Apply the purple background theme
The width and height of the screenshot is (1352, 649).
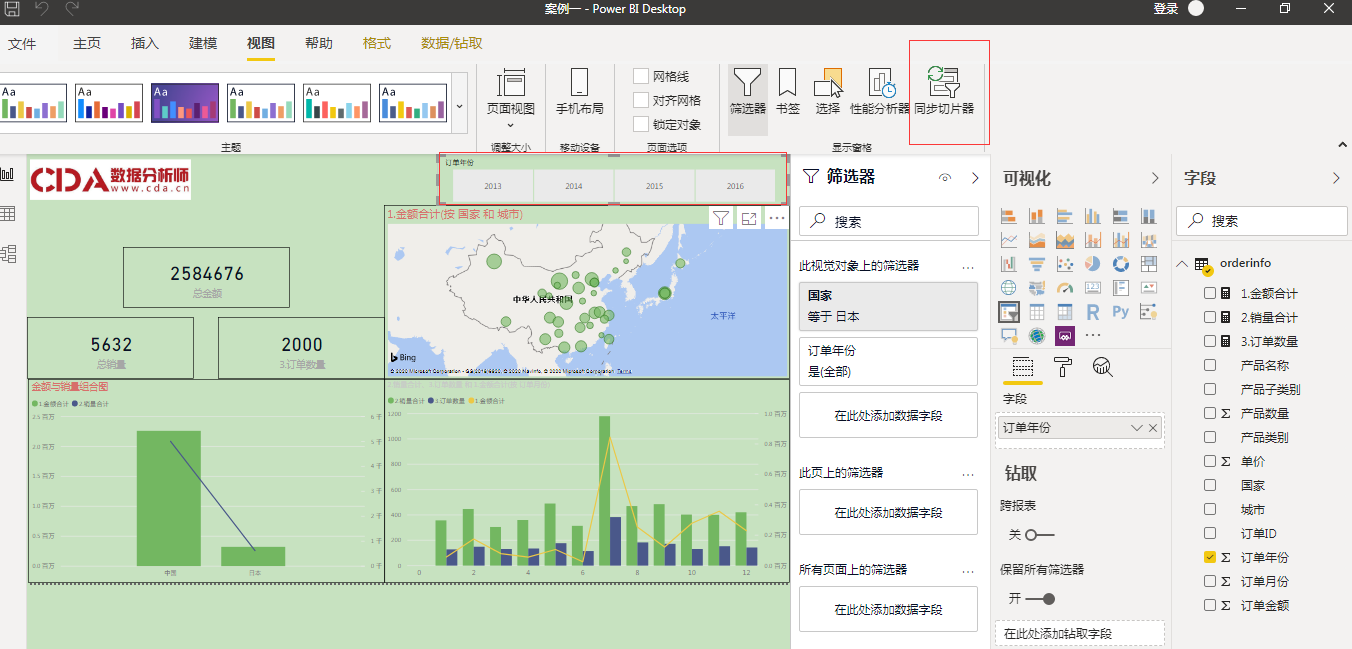click(x=185, y=103)
